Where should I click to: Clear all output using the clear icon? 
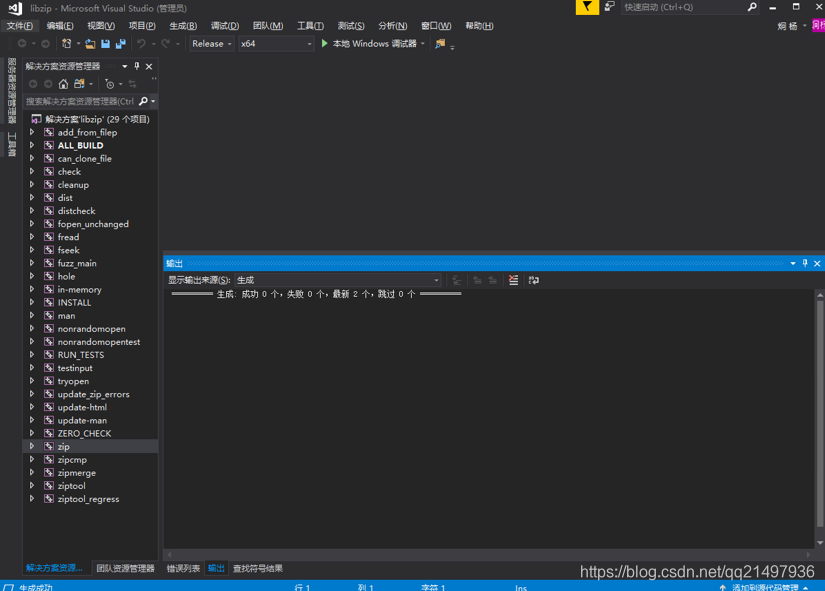click(514, 280)
